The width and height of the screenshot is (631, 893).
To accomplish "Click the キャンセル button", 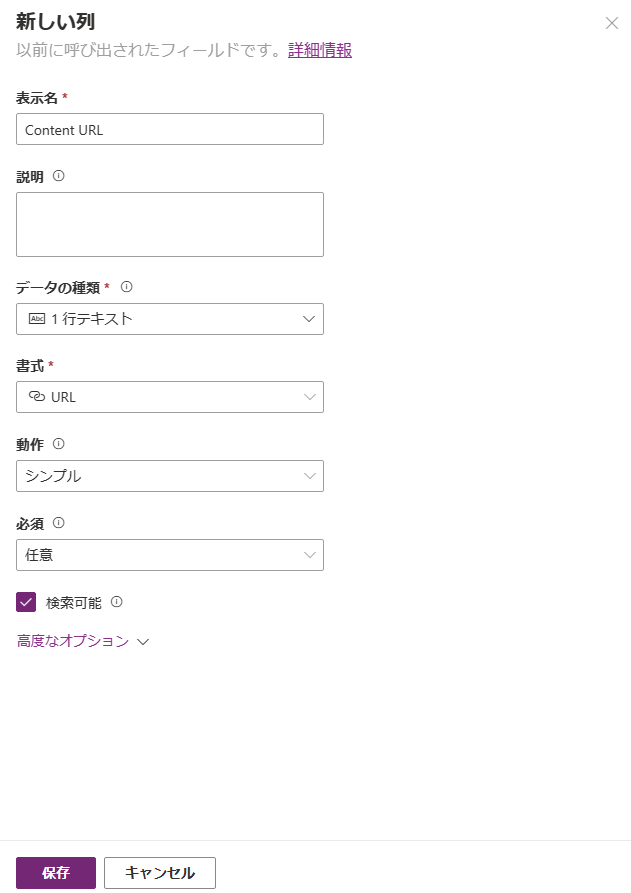I will coord(159,872).
